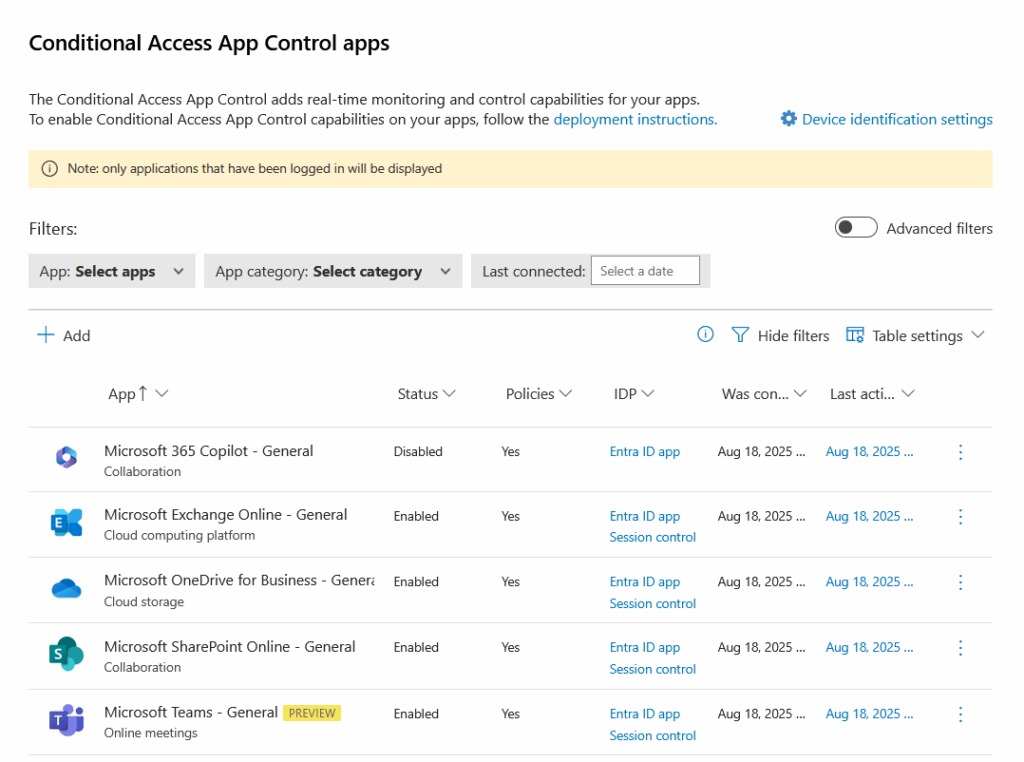1024x762 pixels.
Task: Click the SharePoint Online app icon
Action: tap(66, 654)
